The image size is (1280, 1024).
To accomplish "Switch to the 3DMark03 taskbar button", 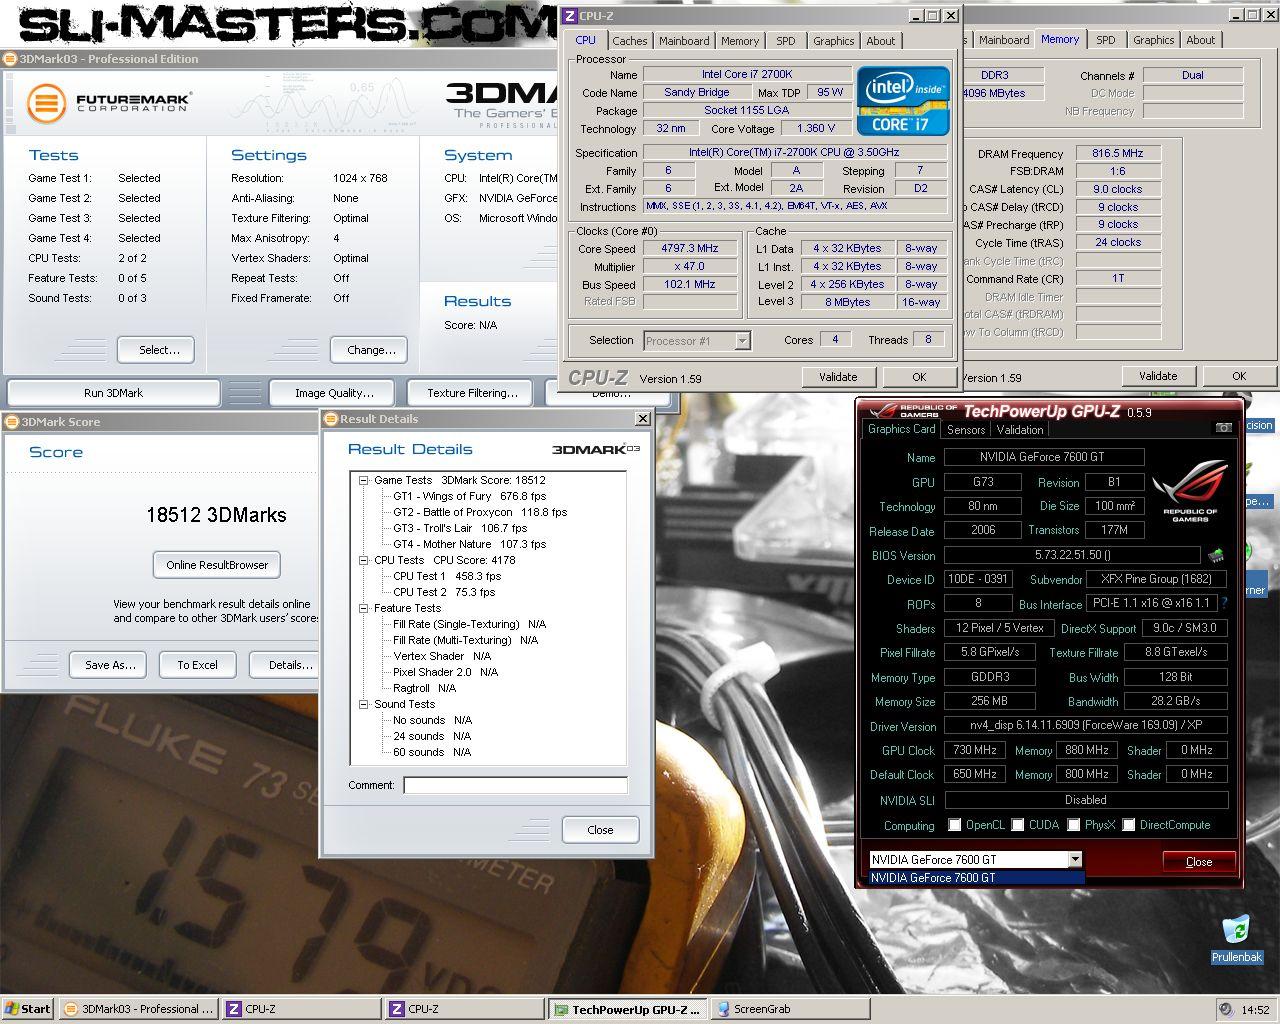I will tap(139, 1009).
